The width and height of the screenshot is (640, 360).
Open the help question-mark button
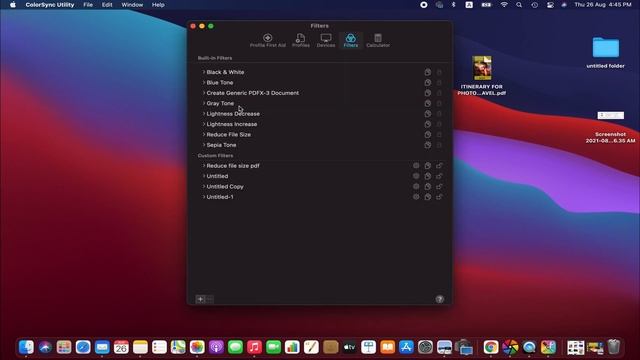439,299
